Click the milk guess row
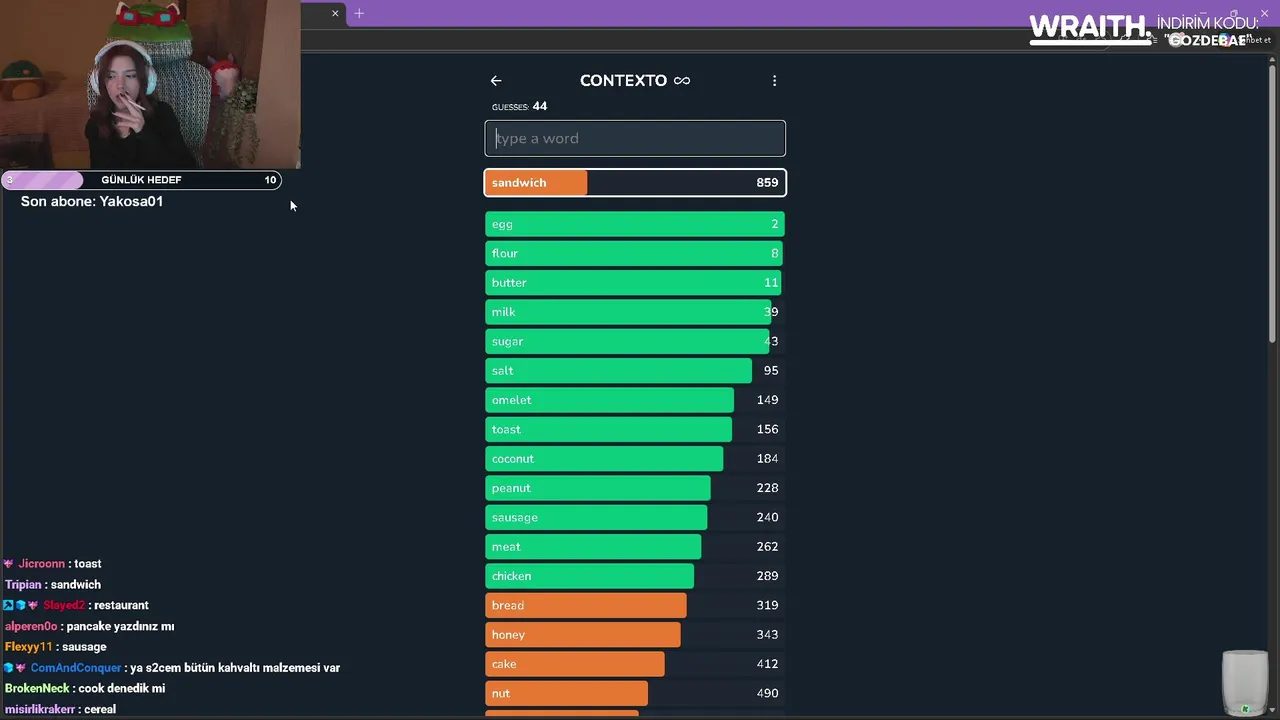 (x=635, y=312)
